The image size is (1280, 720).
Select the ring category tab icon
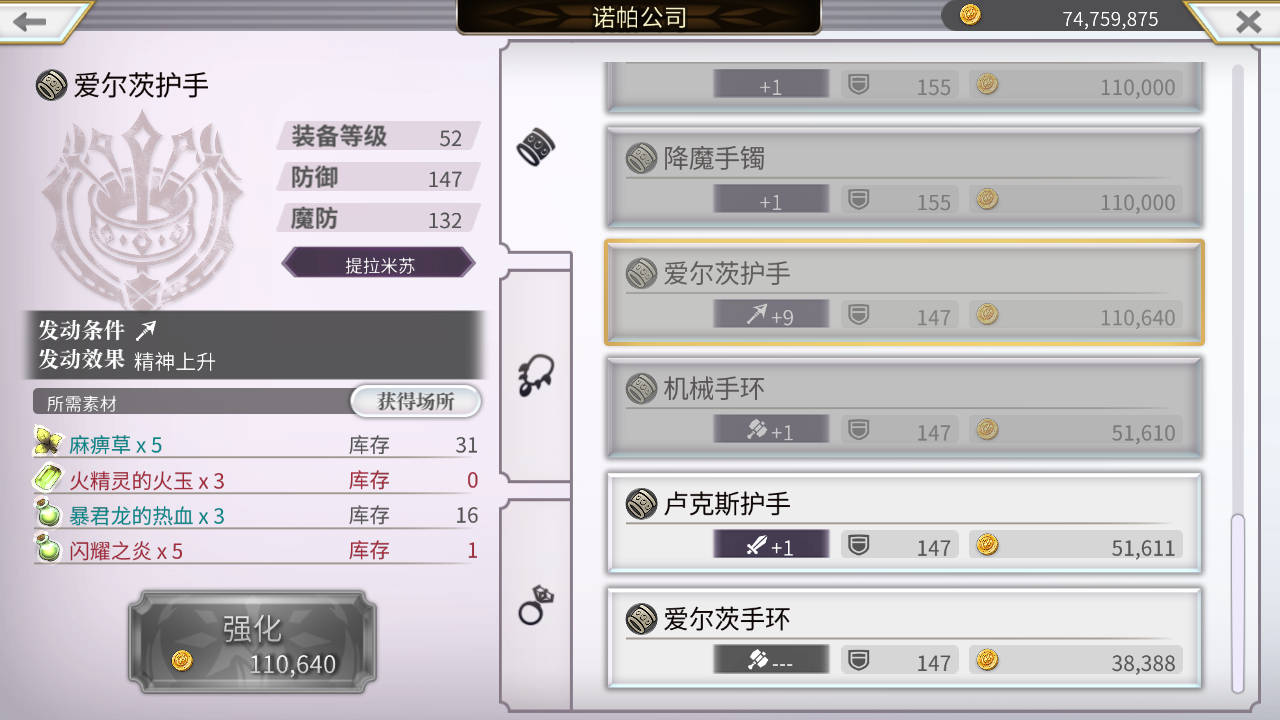tap(535, 605)
